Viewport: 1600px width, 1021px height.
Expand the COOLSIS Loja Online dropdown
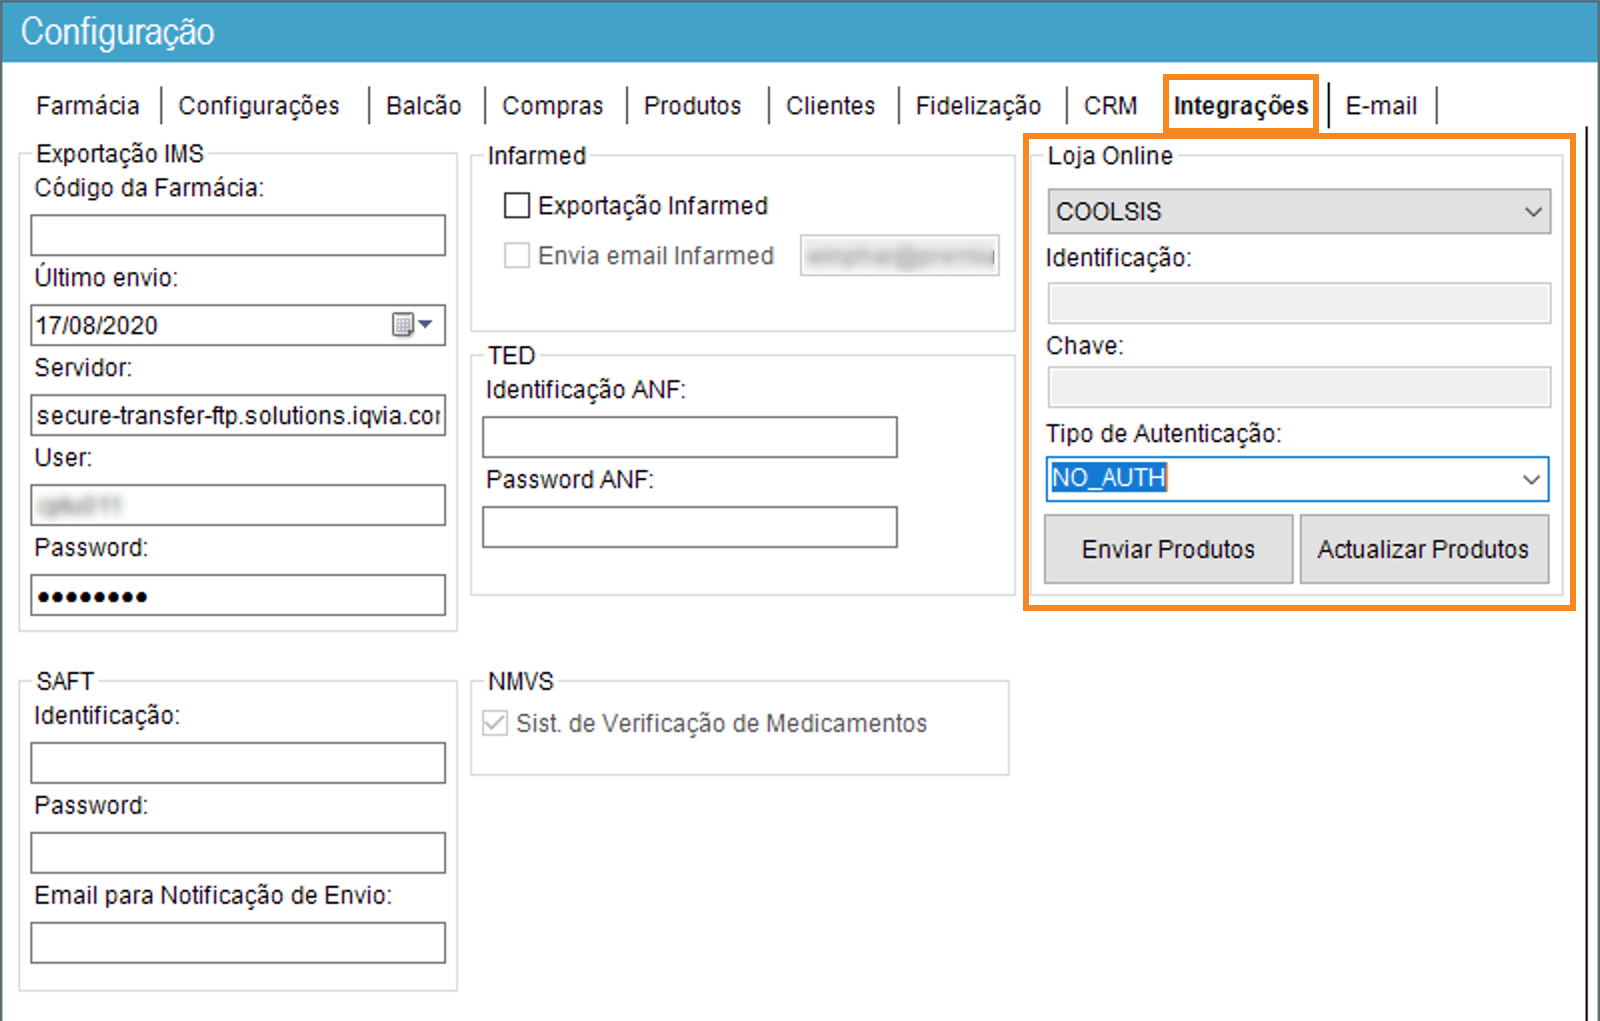pos(1532,212)
